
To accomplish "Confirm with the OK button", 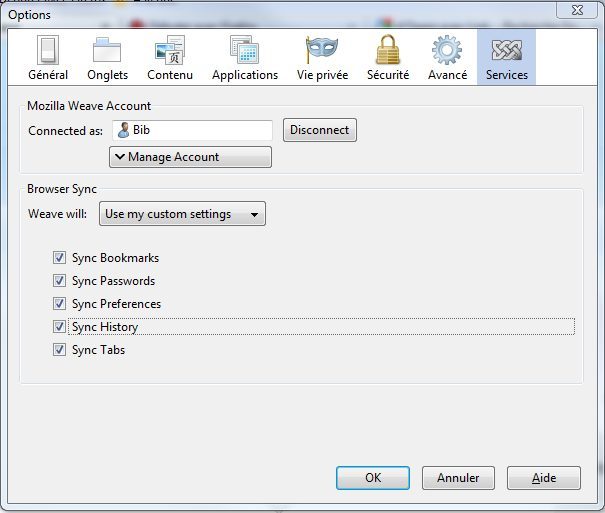I will tap(373, 478).
